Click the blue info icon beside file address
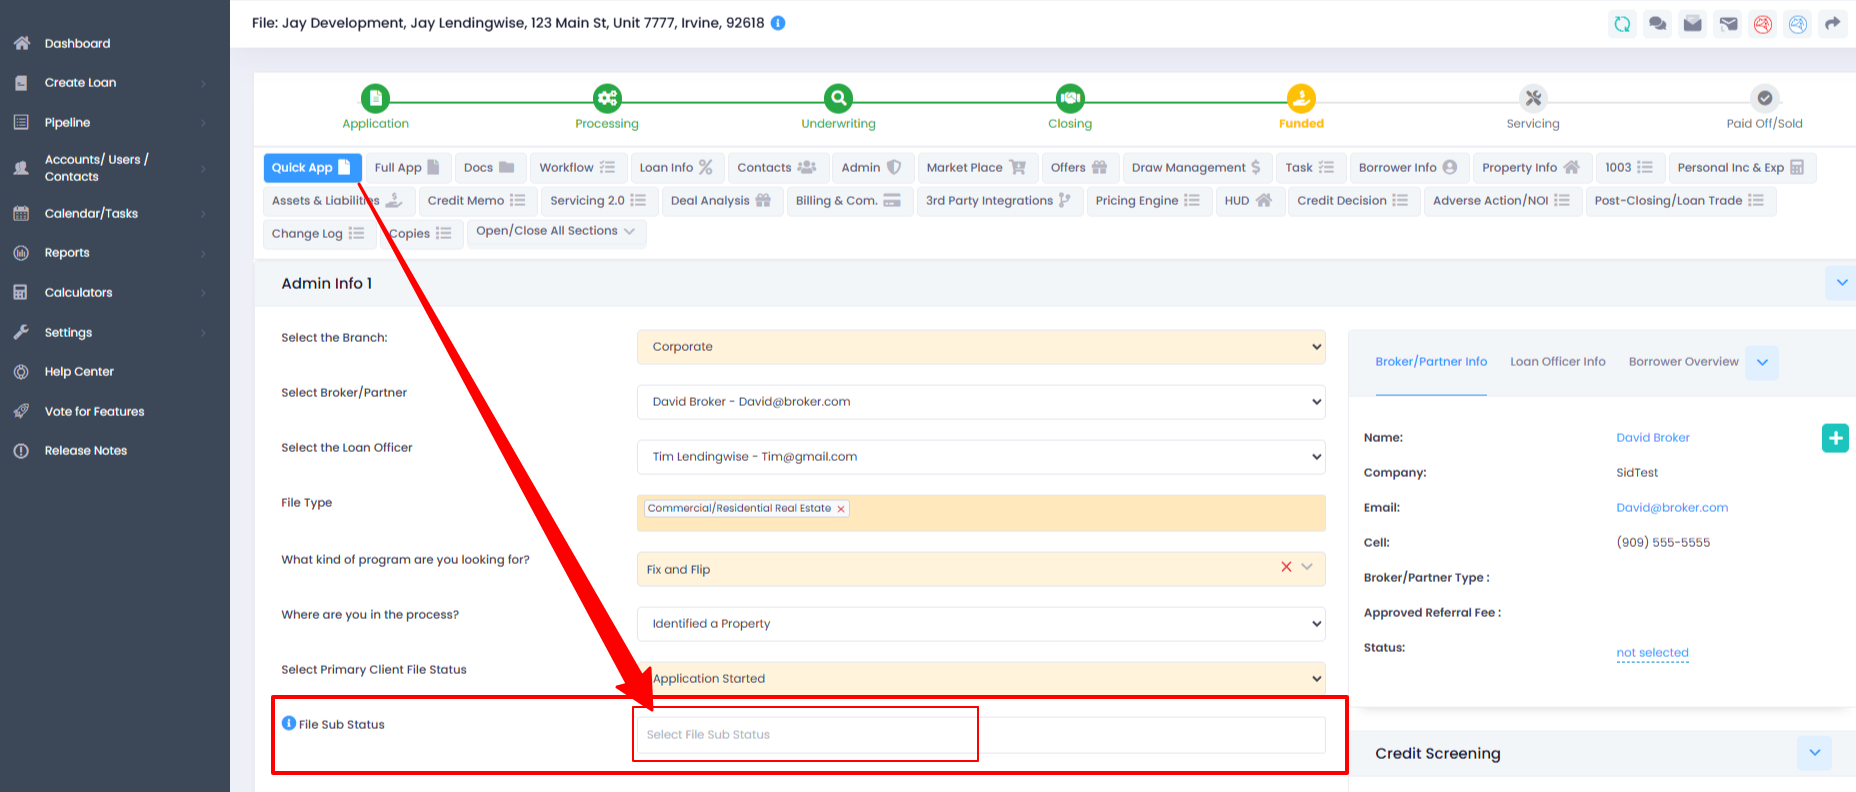This screenshot has height=792, width=1856. tap(778, 23)
